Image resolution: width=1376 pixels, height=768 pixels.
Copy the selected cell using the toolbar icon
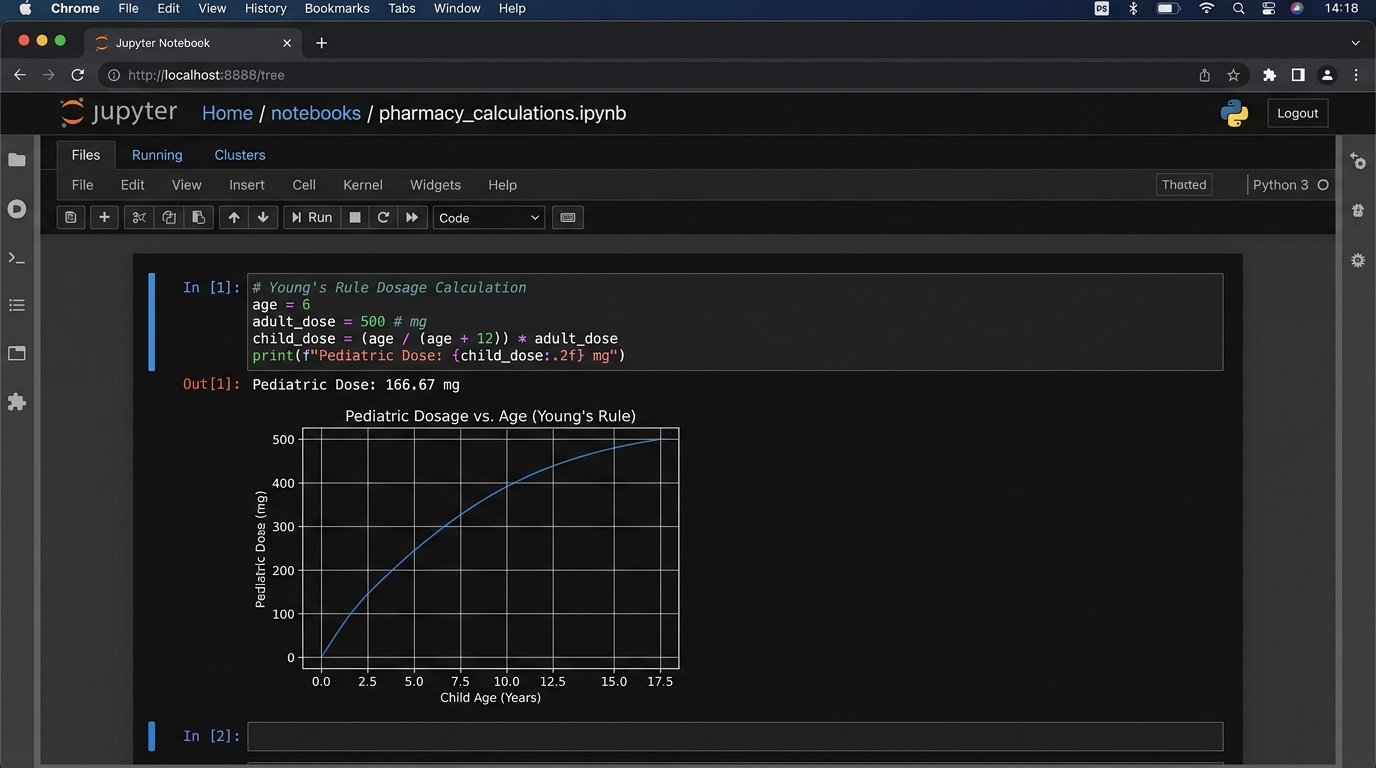(x=168, y=217)
